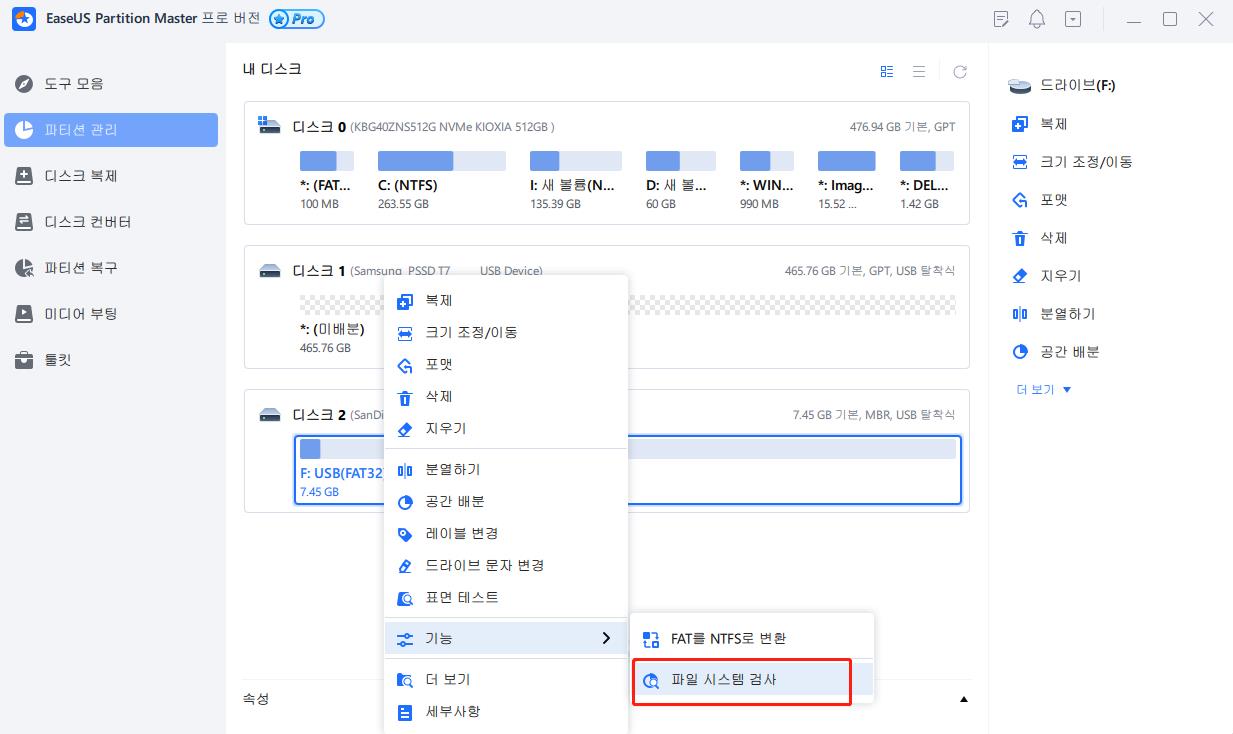The height and width of the screenshot is (734, 1233).
Task: Click 지우기 in the right panel
Action: click(1046, 276)
